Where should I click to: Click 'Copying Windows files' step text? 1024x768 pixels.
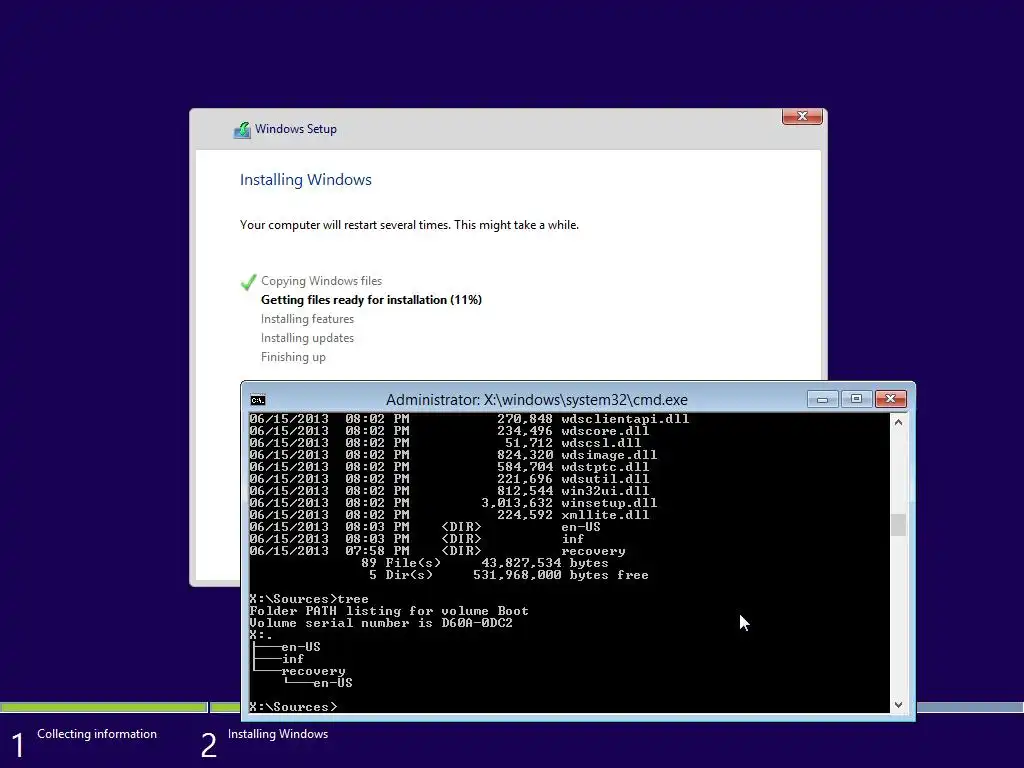pos(321,281)
